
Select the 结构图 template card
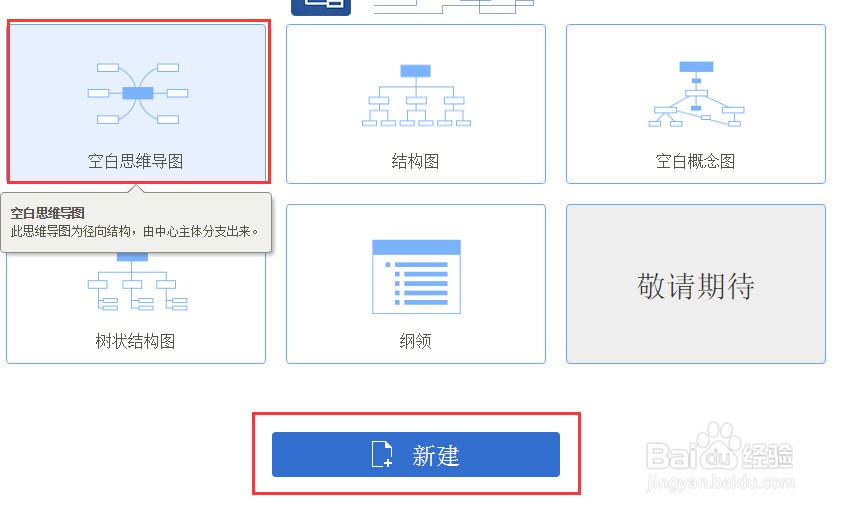(x=416, y=104)
